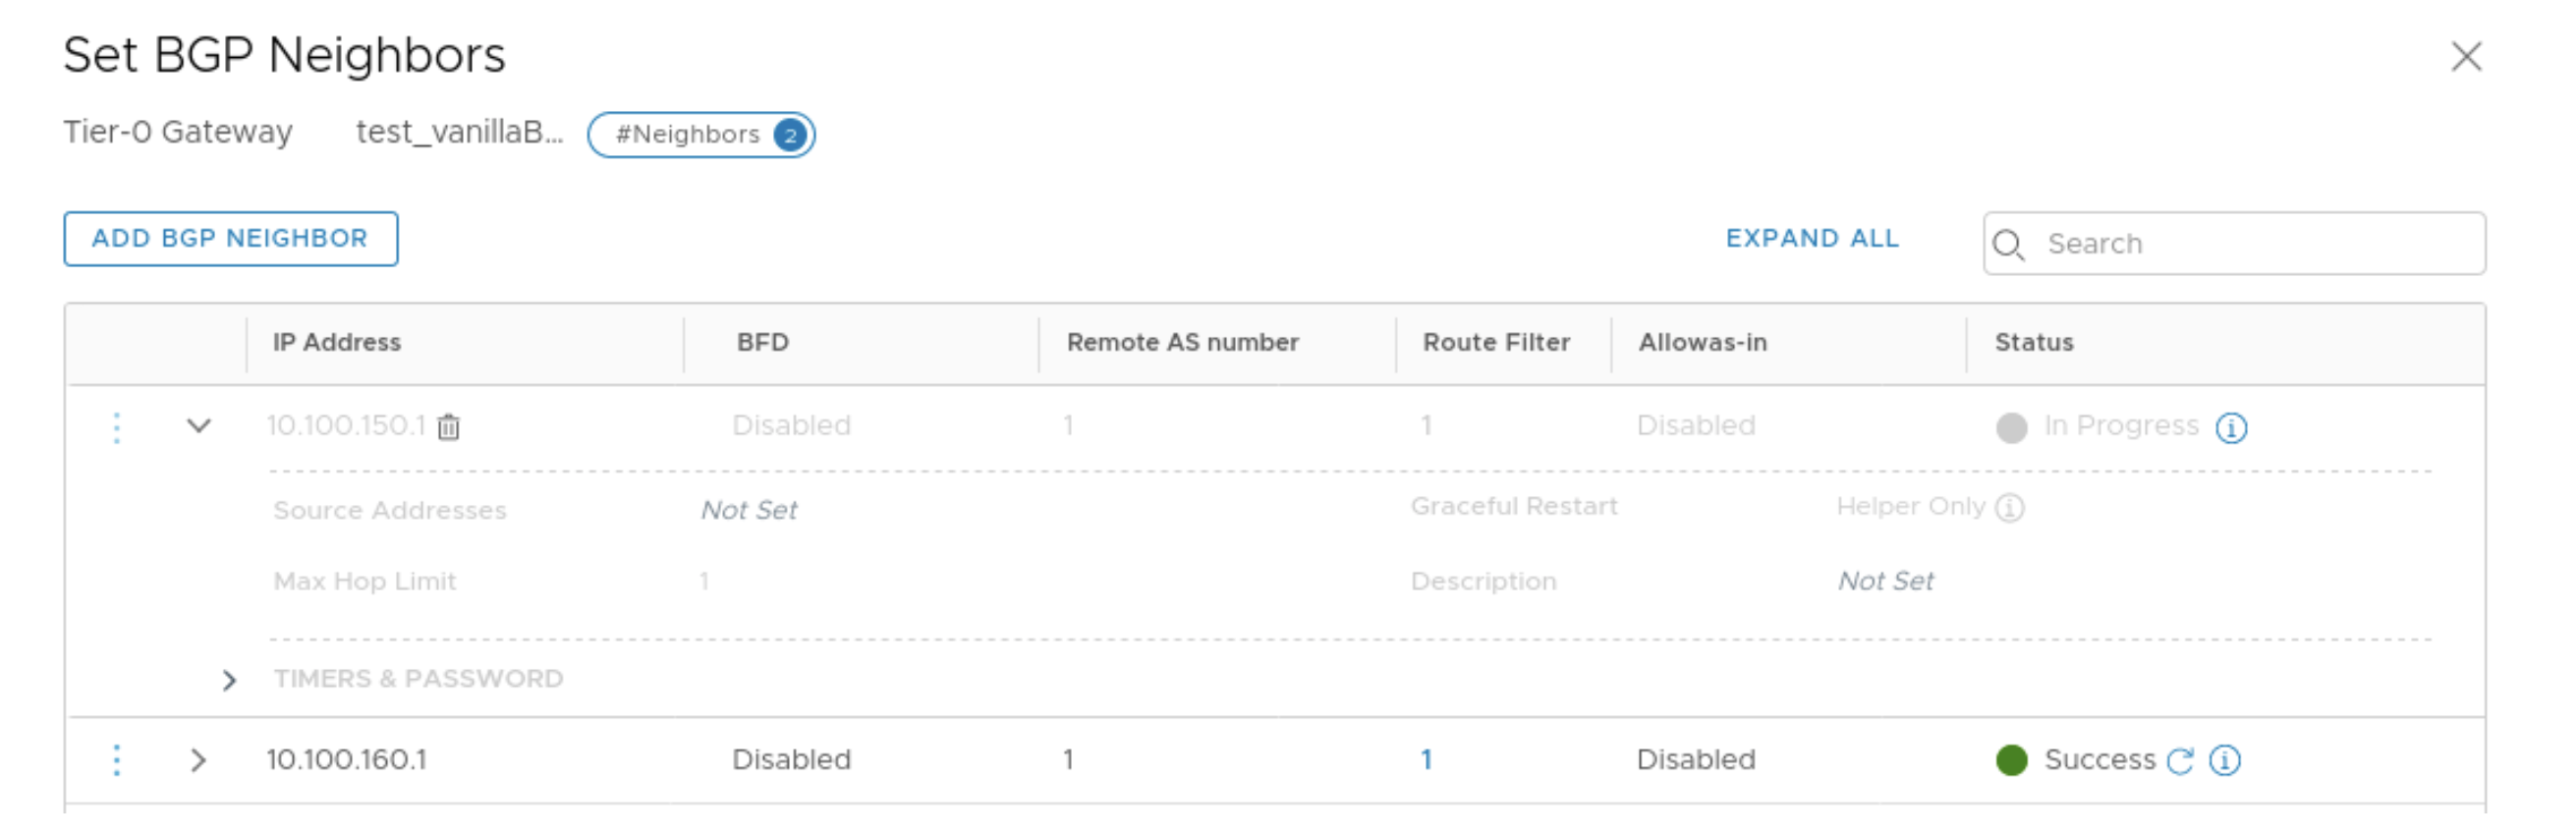Screen dimensions: 2576x837
Task: Click the search magnifier icon
Action: pos(2007,244)
